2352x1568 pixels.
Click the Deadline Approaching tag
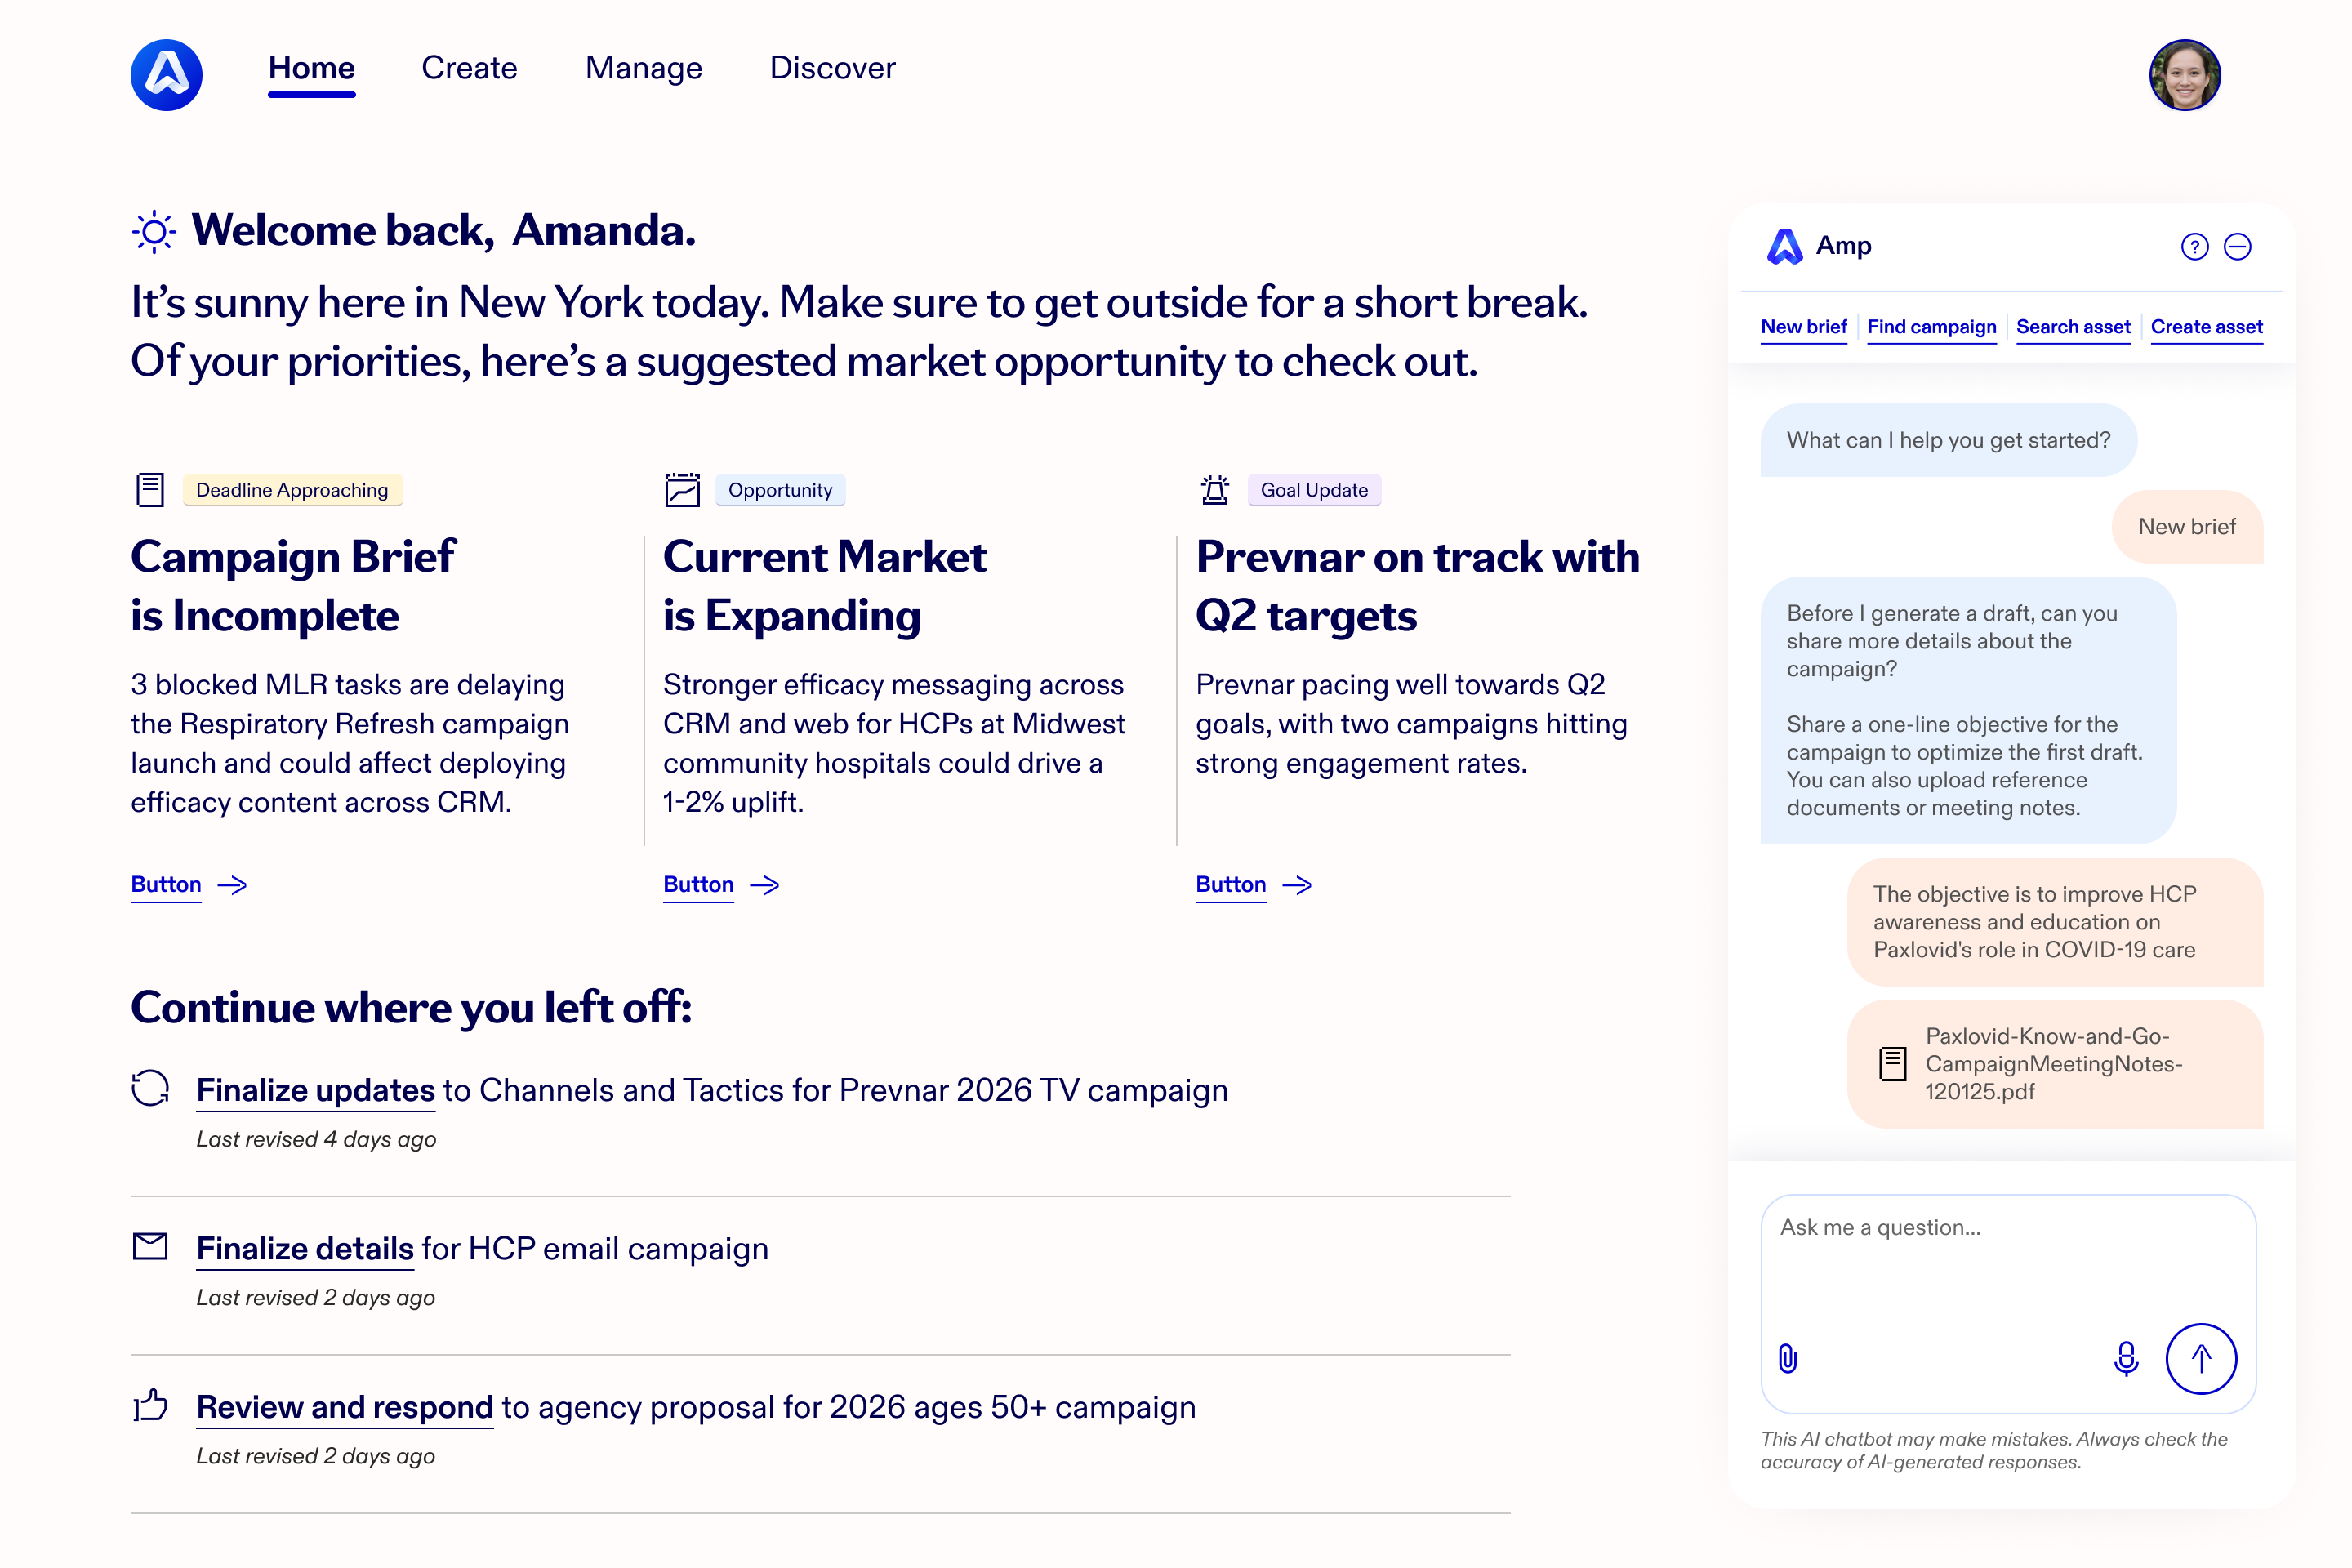(x=292, y=490)
